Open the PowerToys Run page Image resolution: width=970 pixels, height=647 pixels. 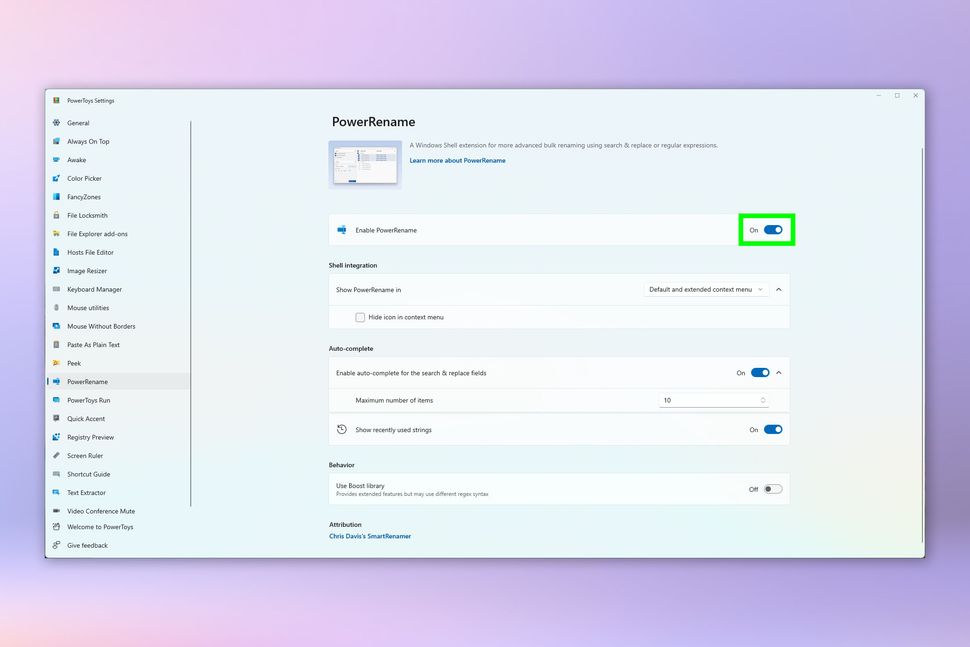tap(85, 399)
